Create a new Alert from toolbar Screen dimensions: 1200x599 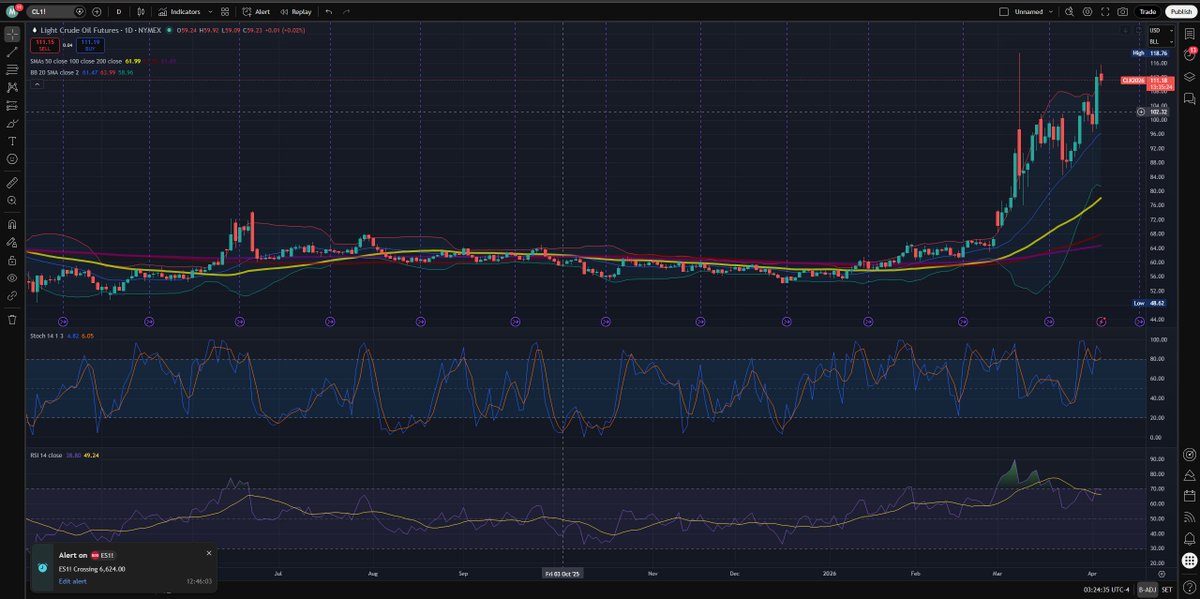255,12
